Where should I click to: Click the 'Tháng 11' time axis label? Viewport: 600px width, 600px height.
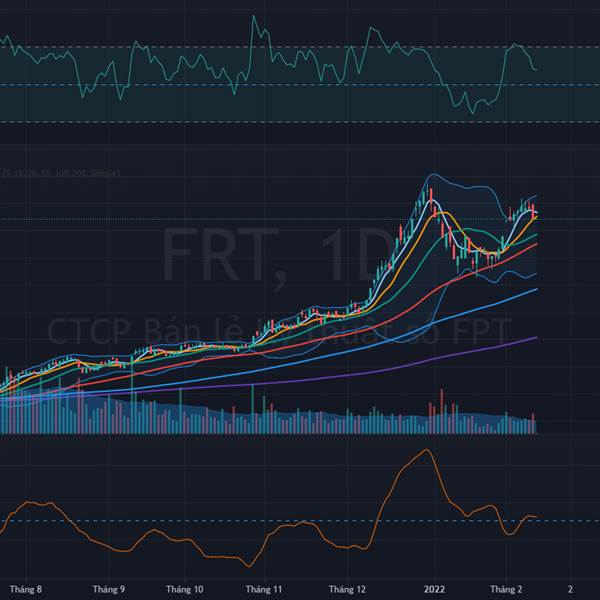coord(264,589)
